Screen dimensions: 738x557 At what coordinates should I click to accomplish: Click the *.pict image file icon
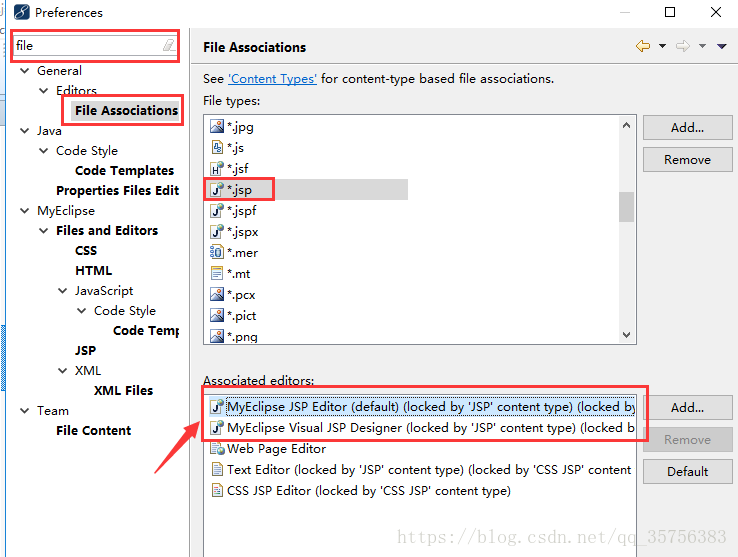217,315
